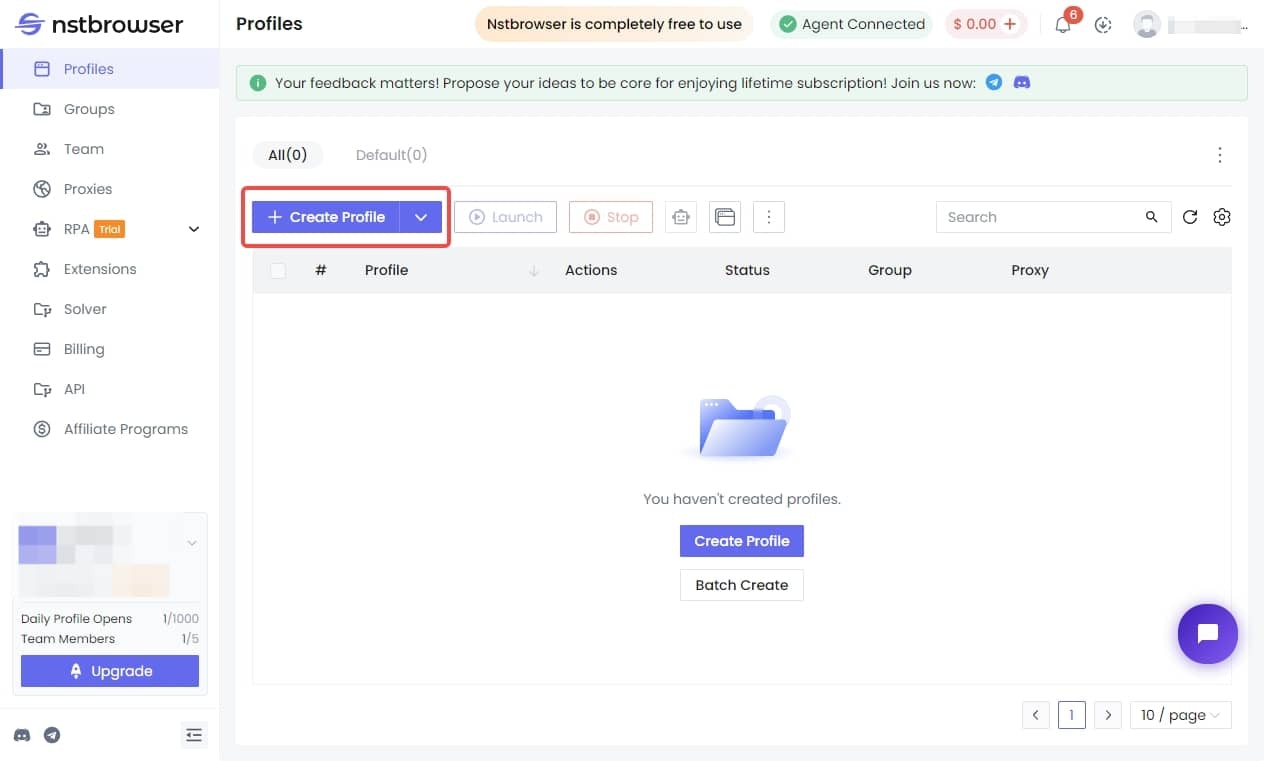Viewport: 1264px width, 761px height.
Task: Collapse the sidebar menu
Action: (195, 735)
